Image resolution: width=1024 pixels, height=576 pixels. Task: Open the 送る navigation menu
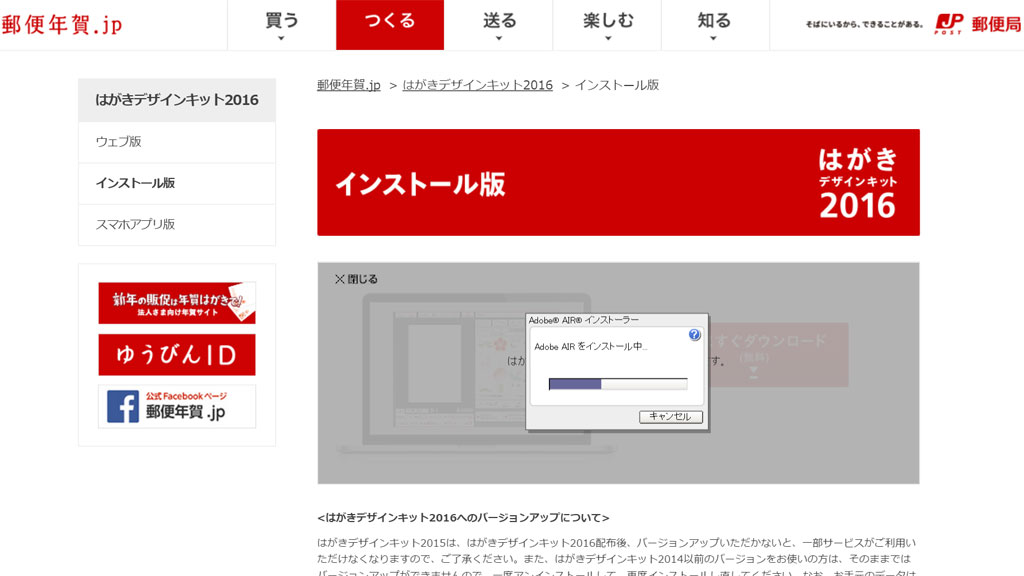point(499,25)
